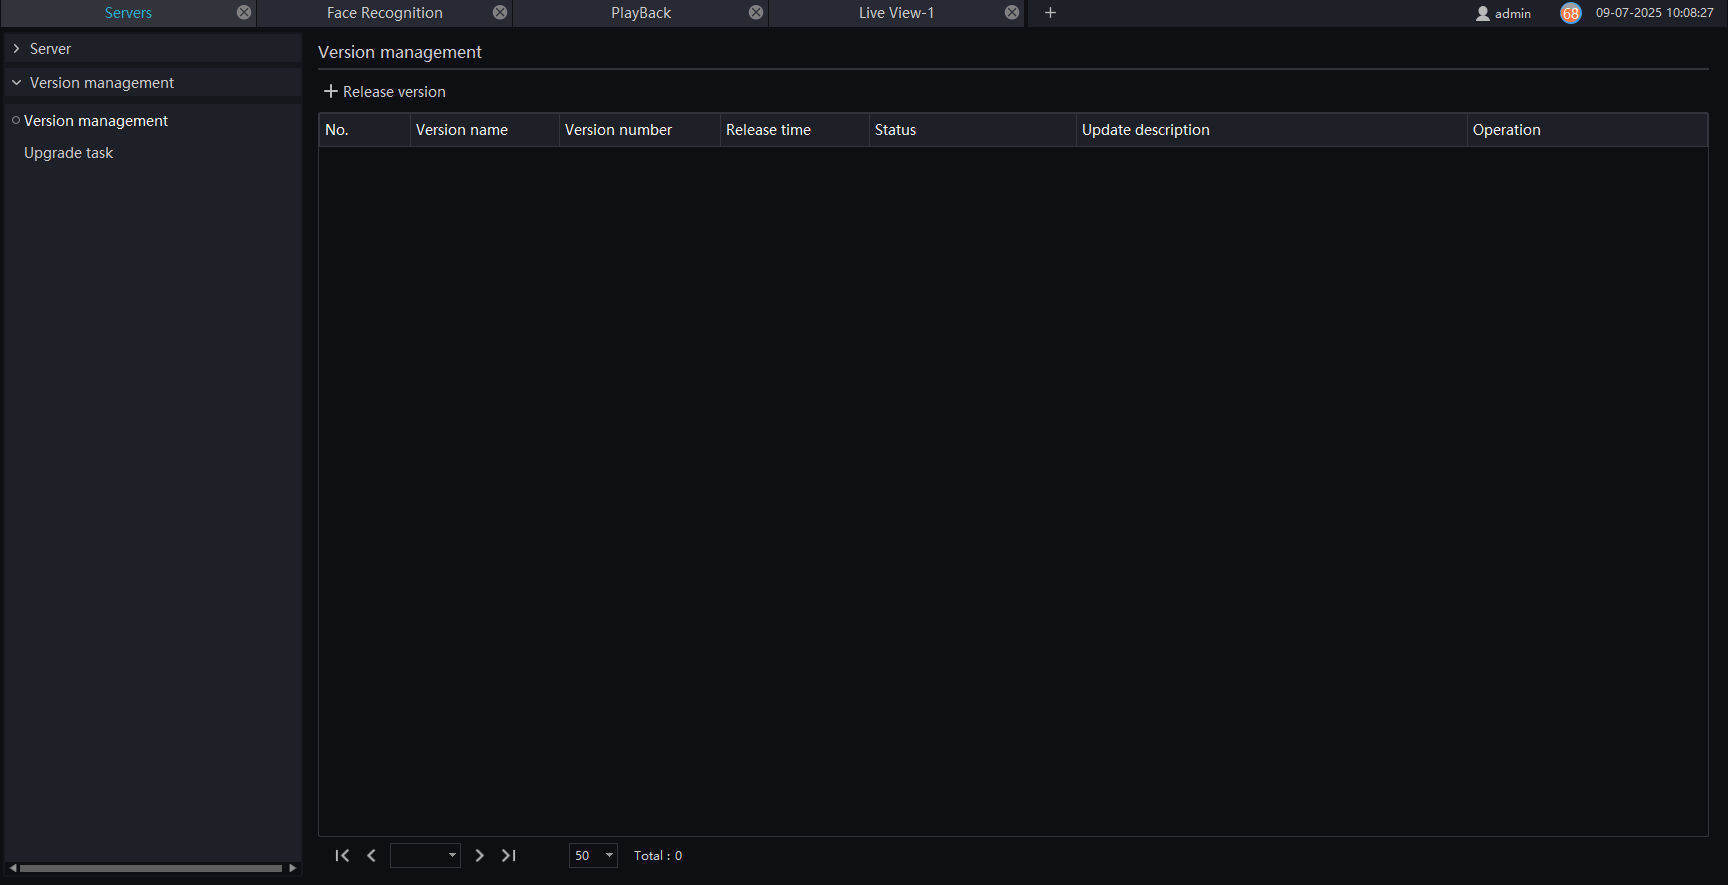The image size is (1728, 885).
Task: Click the sidebar scrollbar right arrow
Action: [x=292, y=868]
